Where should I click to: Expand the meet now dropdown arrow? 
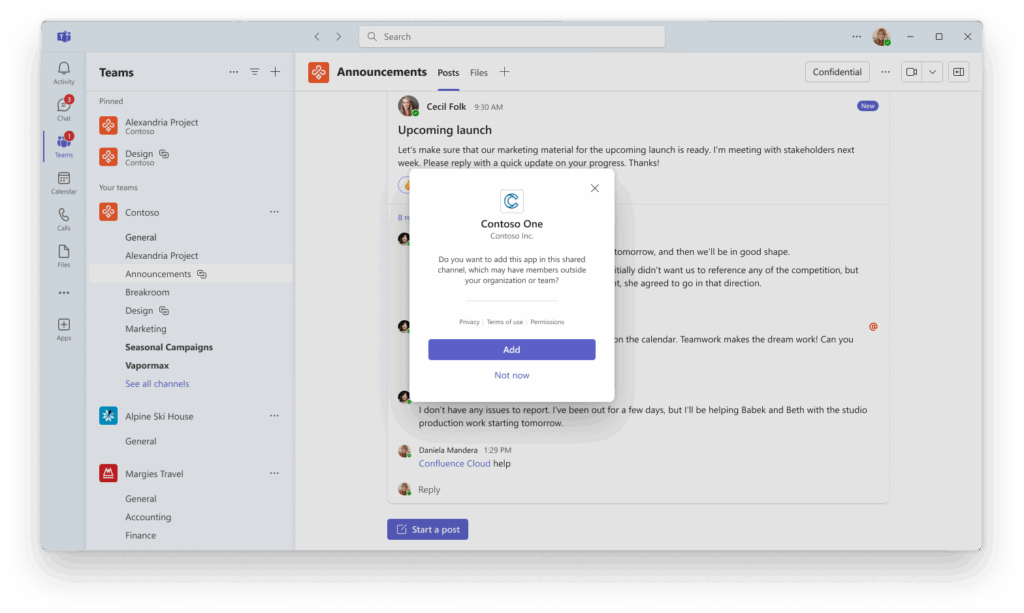[932, 72]
